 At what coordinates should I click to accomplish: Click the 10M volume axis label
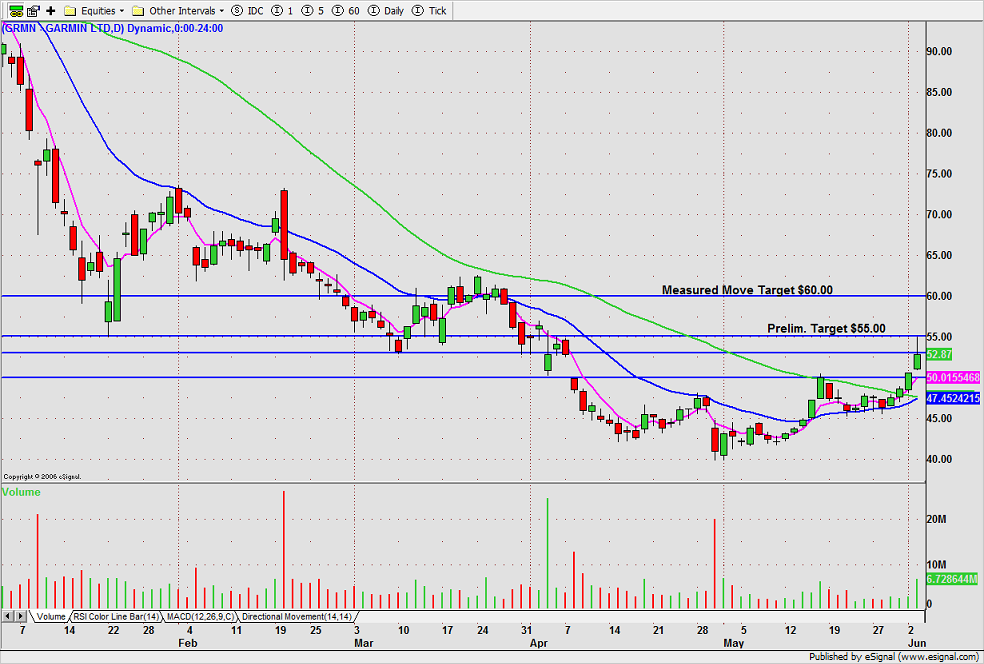coord(936,565)
